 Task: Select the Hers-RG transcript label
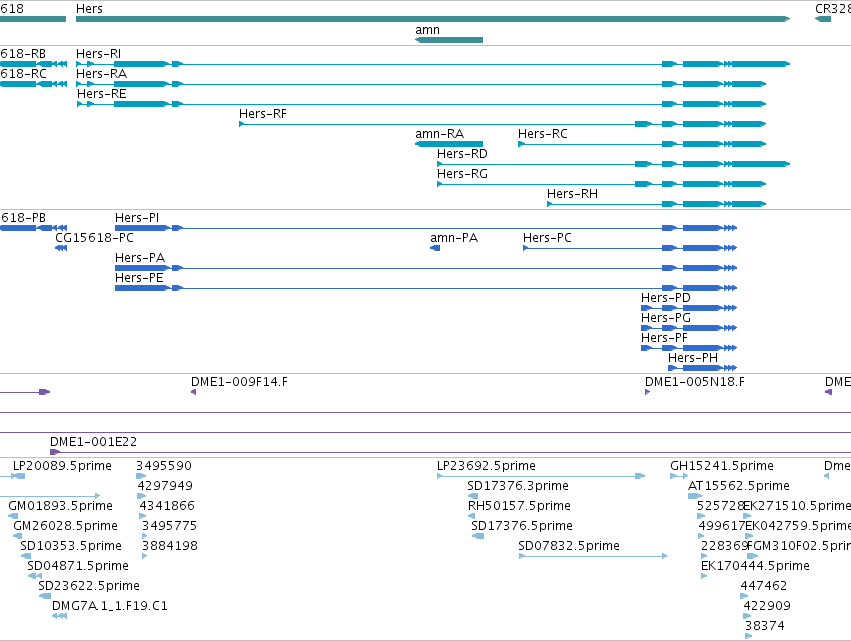point(462,174)
